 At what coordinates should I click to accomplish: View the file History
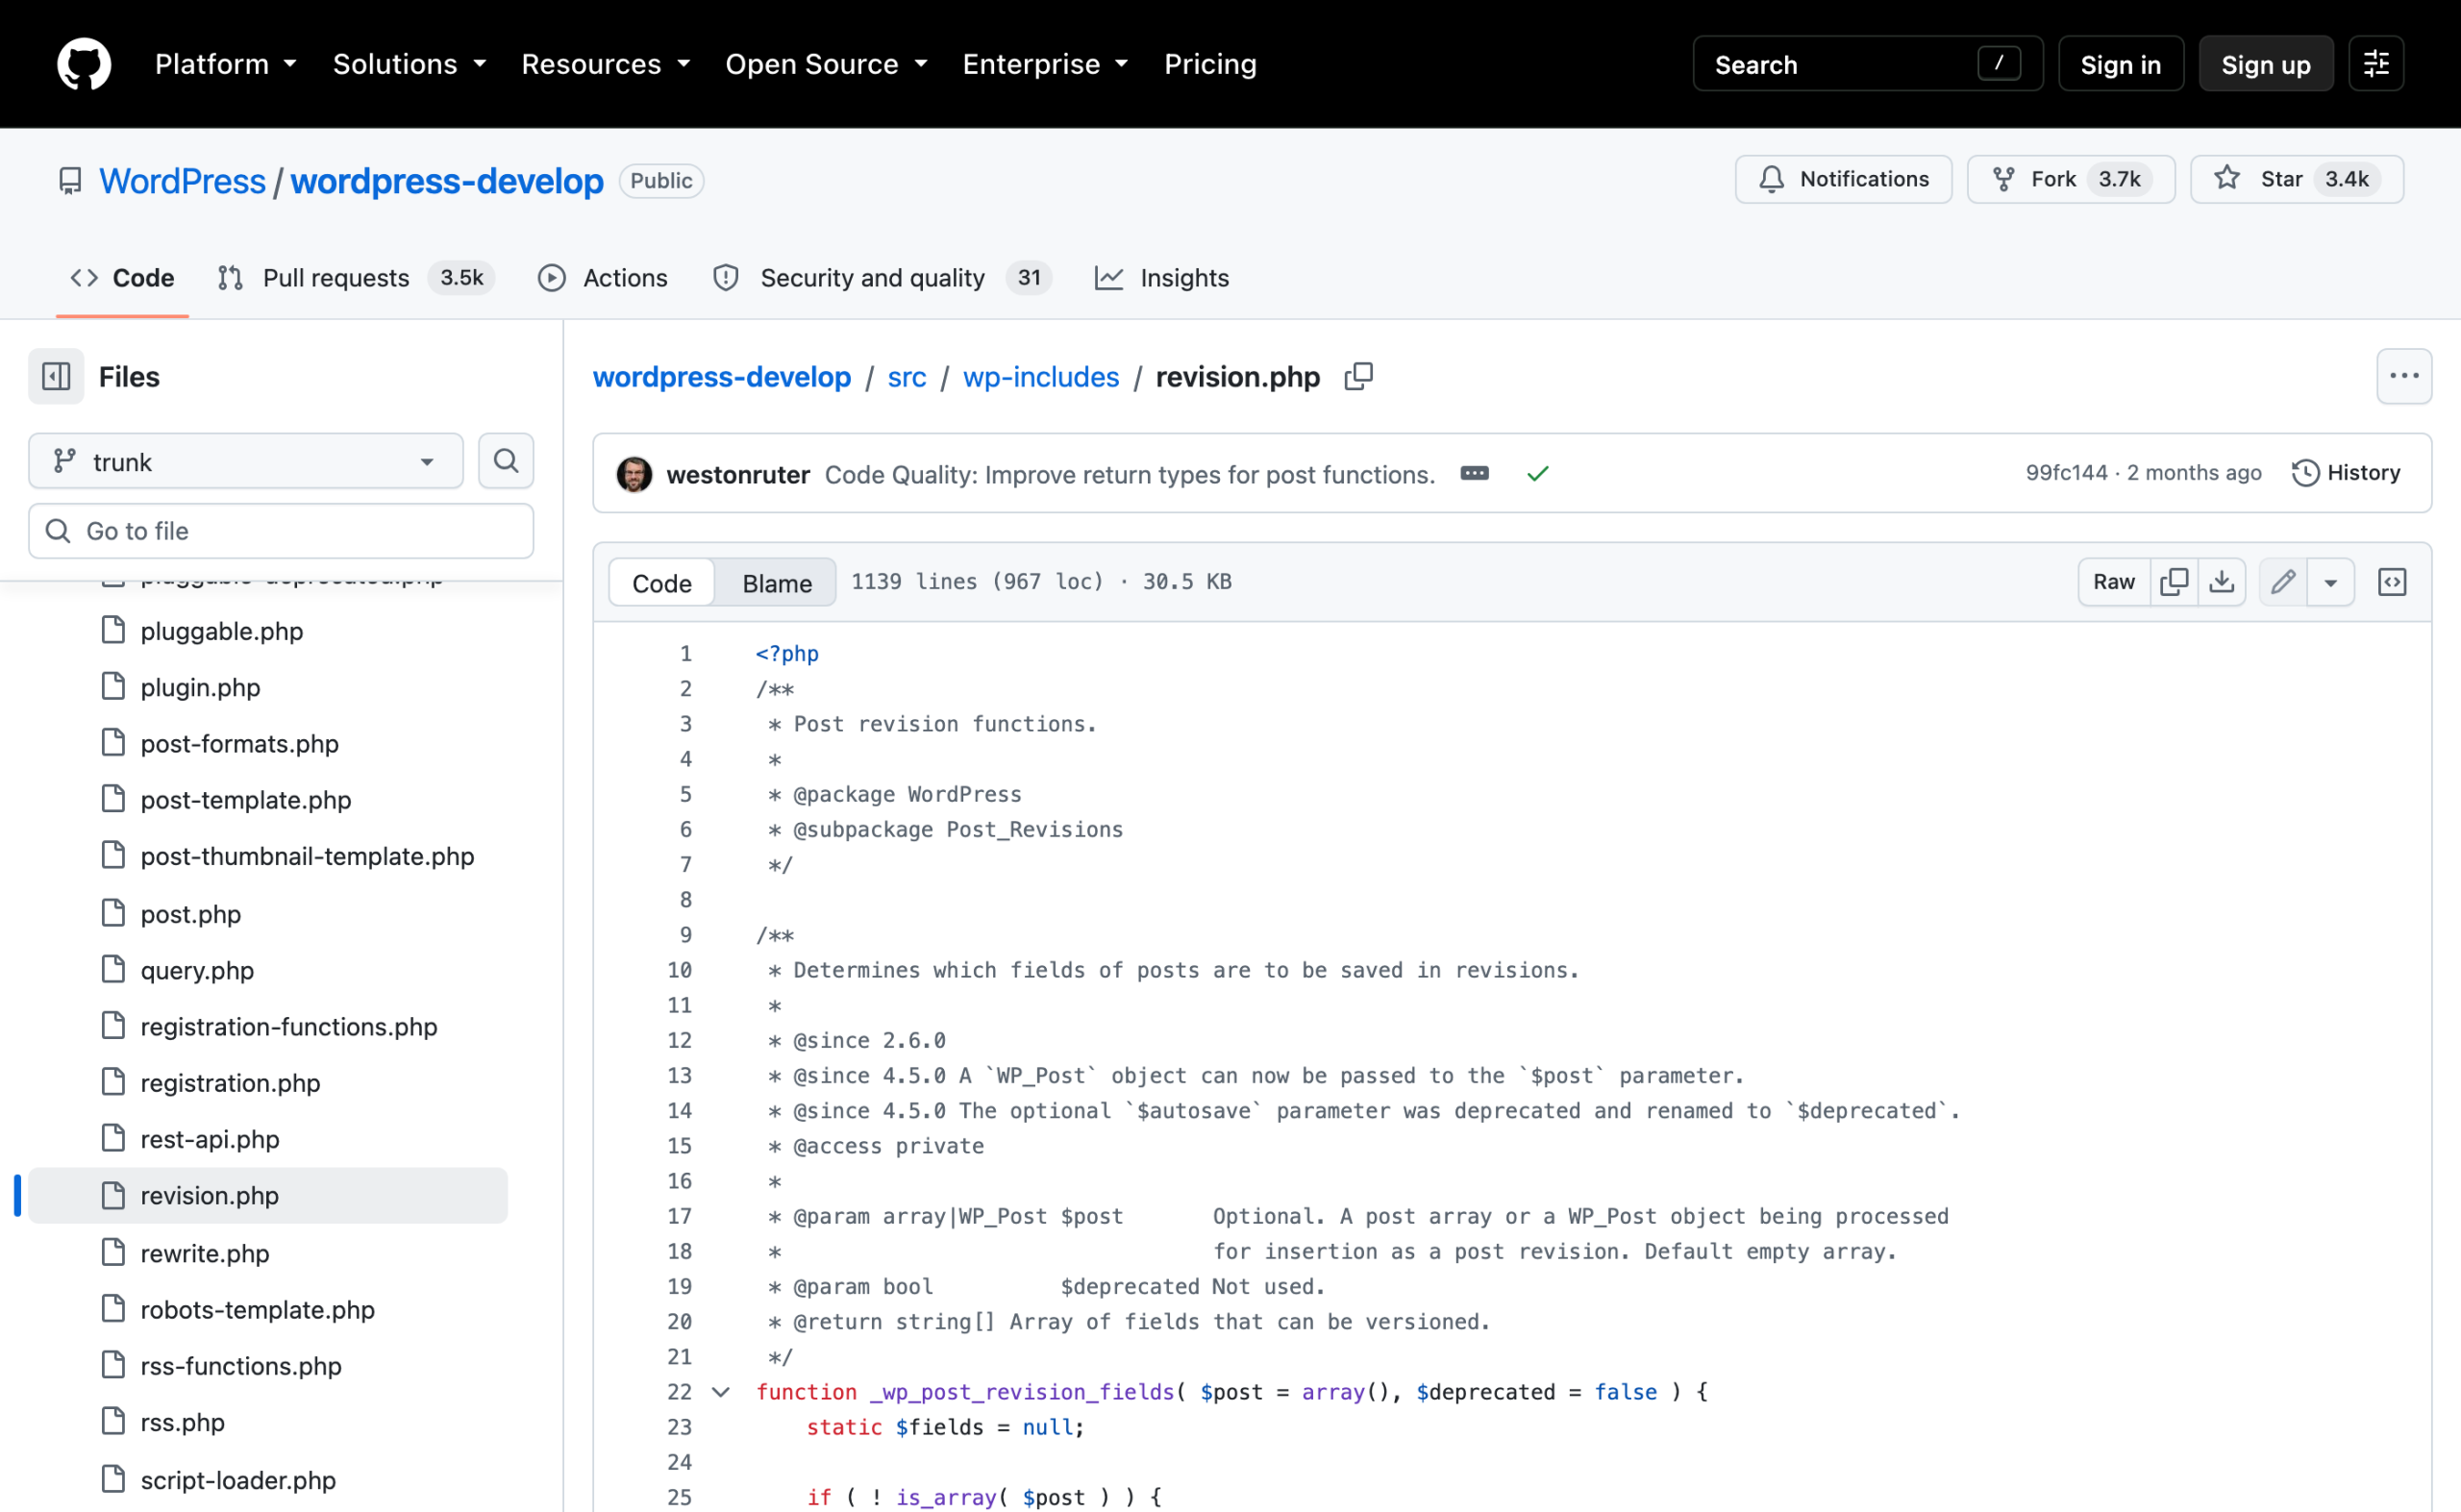[2346, 473]
